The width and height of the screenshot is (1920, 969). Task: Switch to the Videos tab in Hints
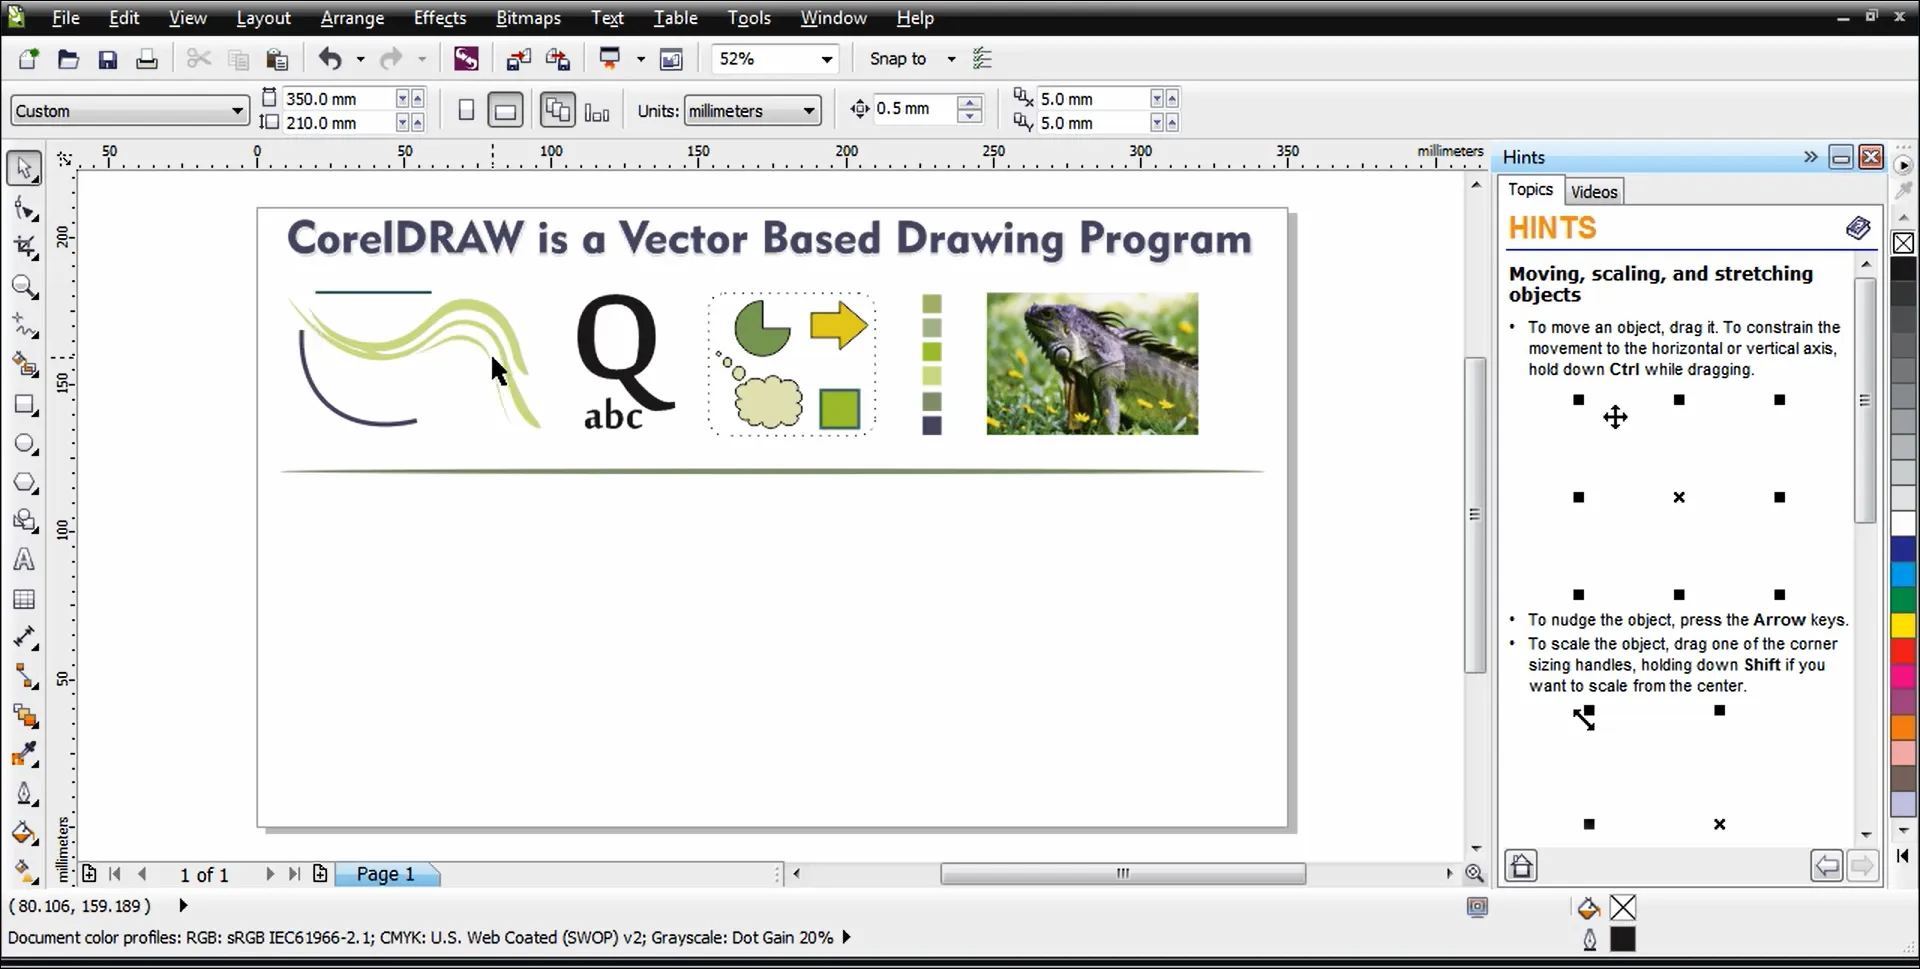pos(1593,191)
